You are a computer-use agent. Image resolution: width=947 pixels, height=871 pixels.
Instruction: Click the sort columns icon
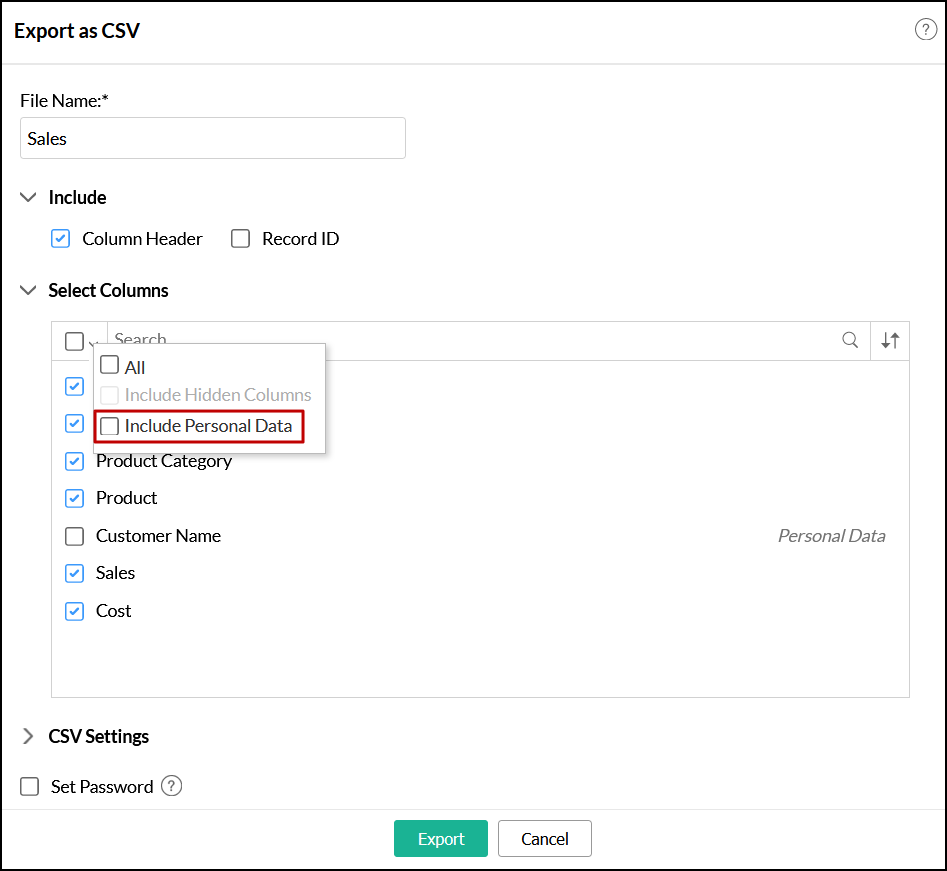[890, 340]
